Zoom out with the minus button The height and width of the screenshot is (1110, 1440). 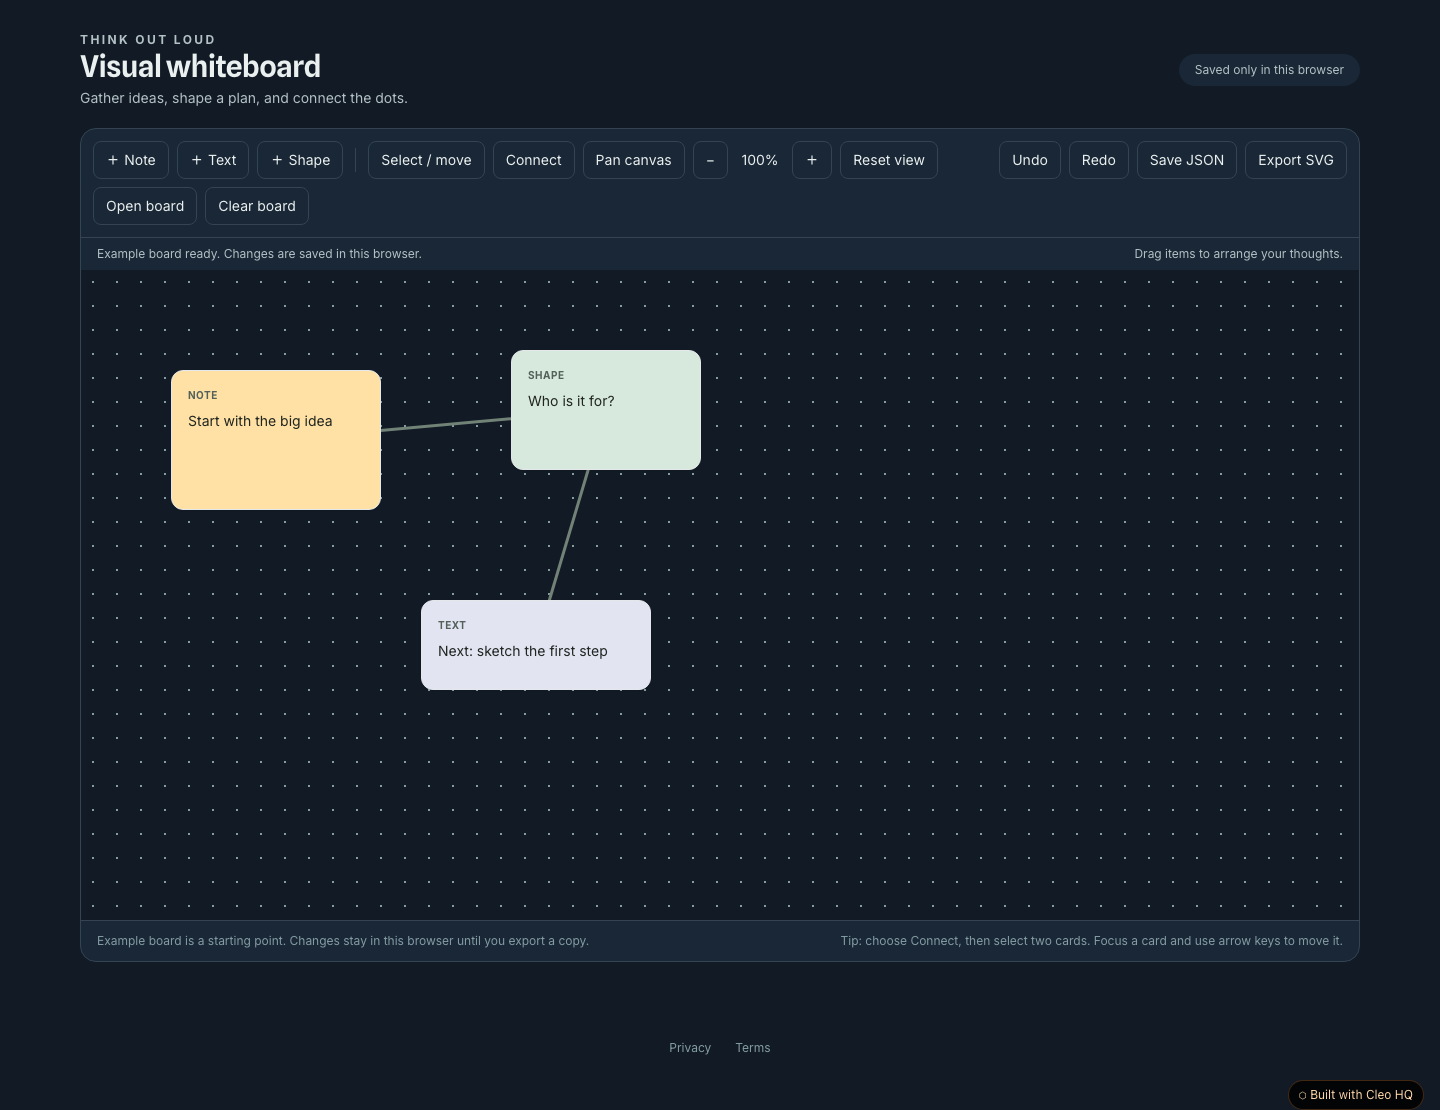710,160
